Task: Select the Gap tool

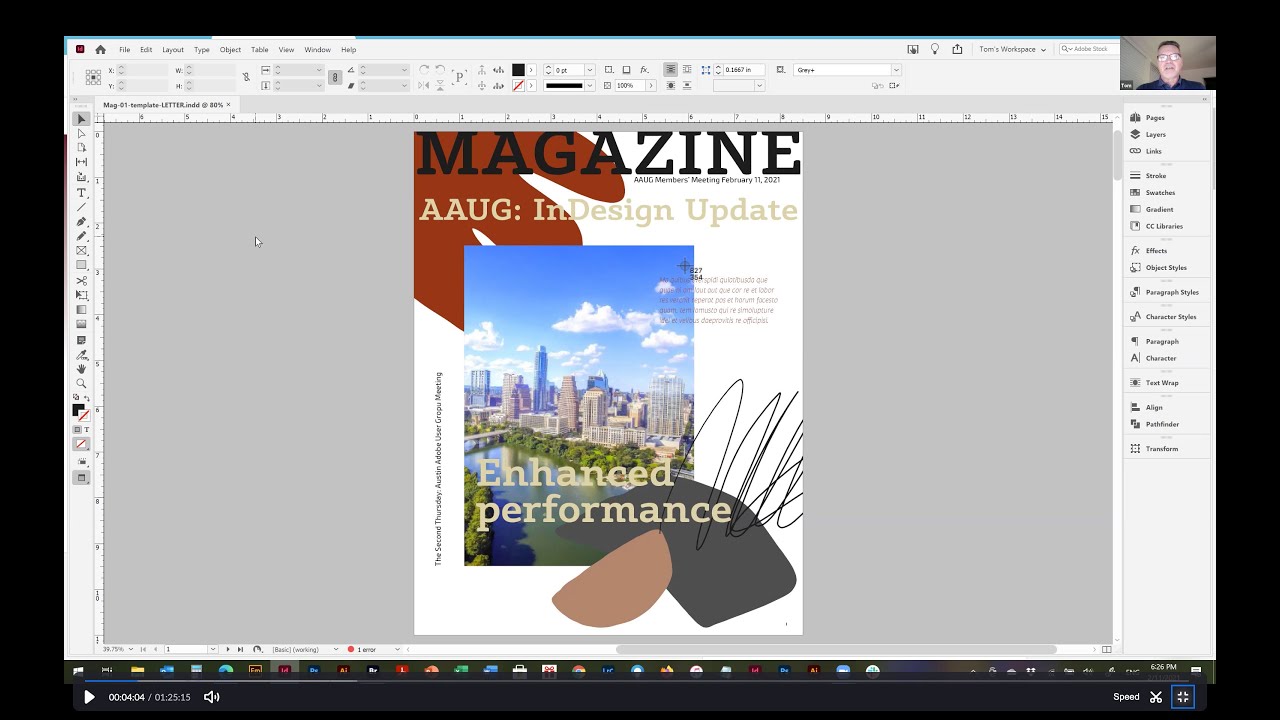Action: (x=82, y=162)
